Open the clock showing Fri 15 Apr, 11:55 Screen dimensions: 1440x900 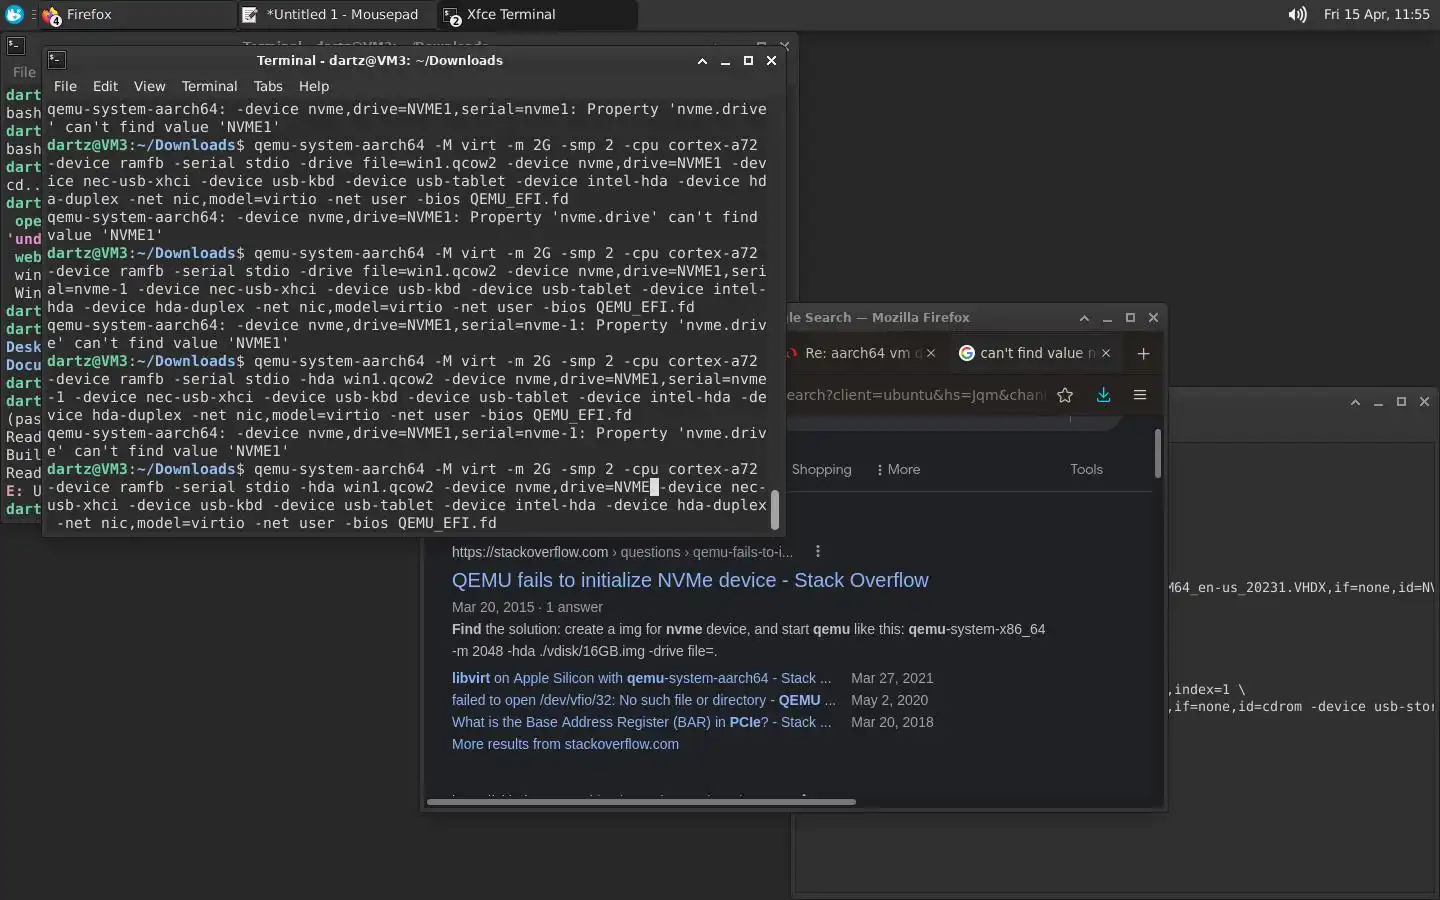tap(1376, 14)
